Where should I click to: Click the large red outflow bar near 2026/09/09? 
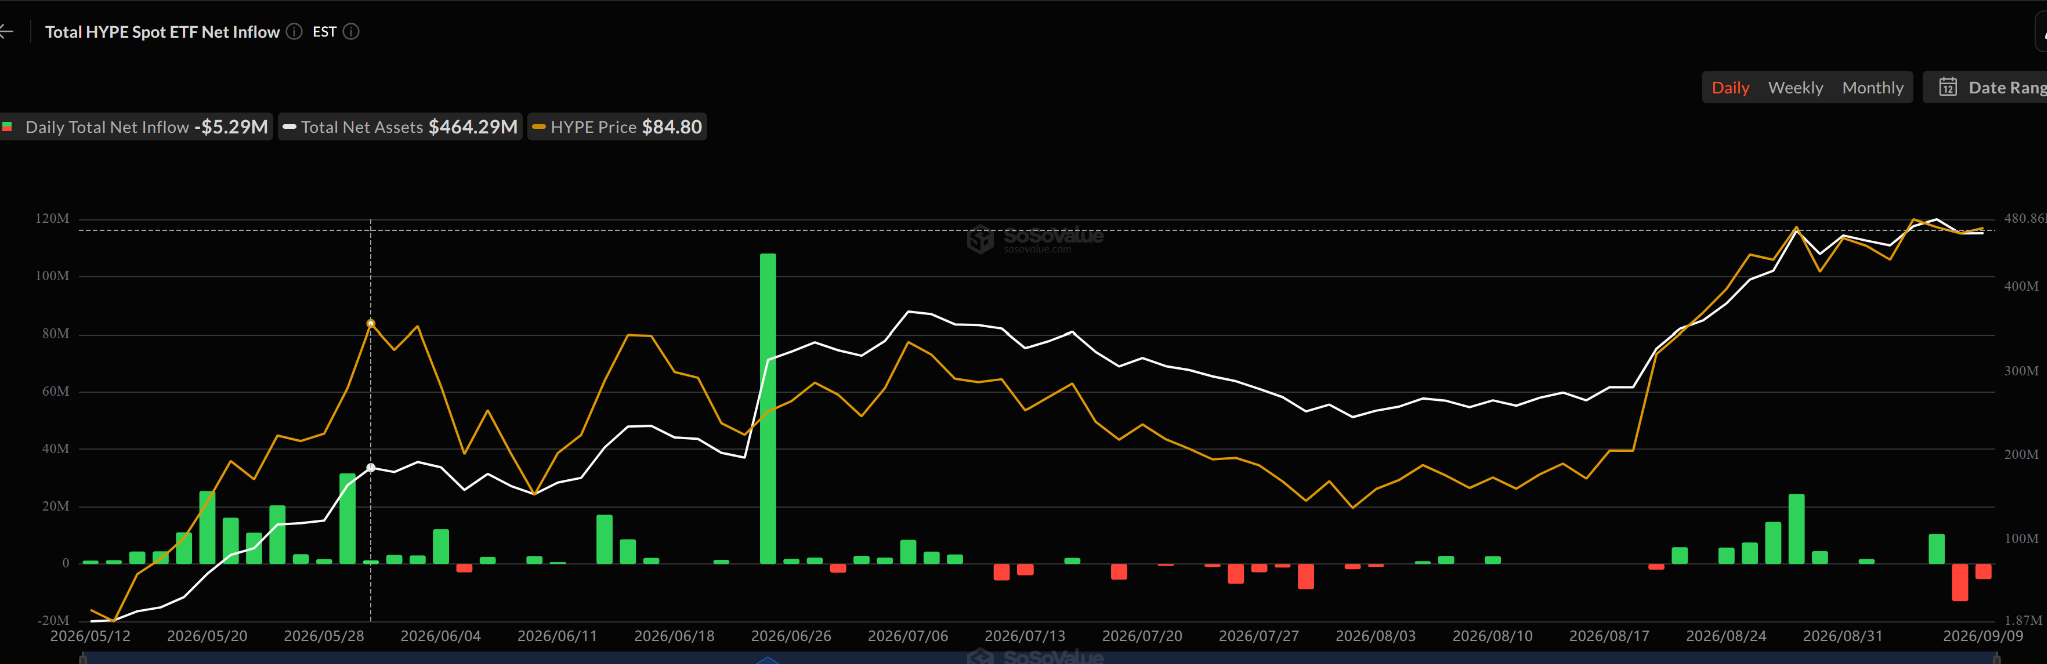click(x=1960, y=582)
